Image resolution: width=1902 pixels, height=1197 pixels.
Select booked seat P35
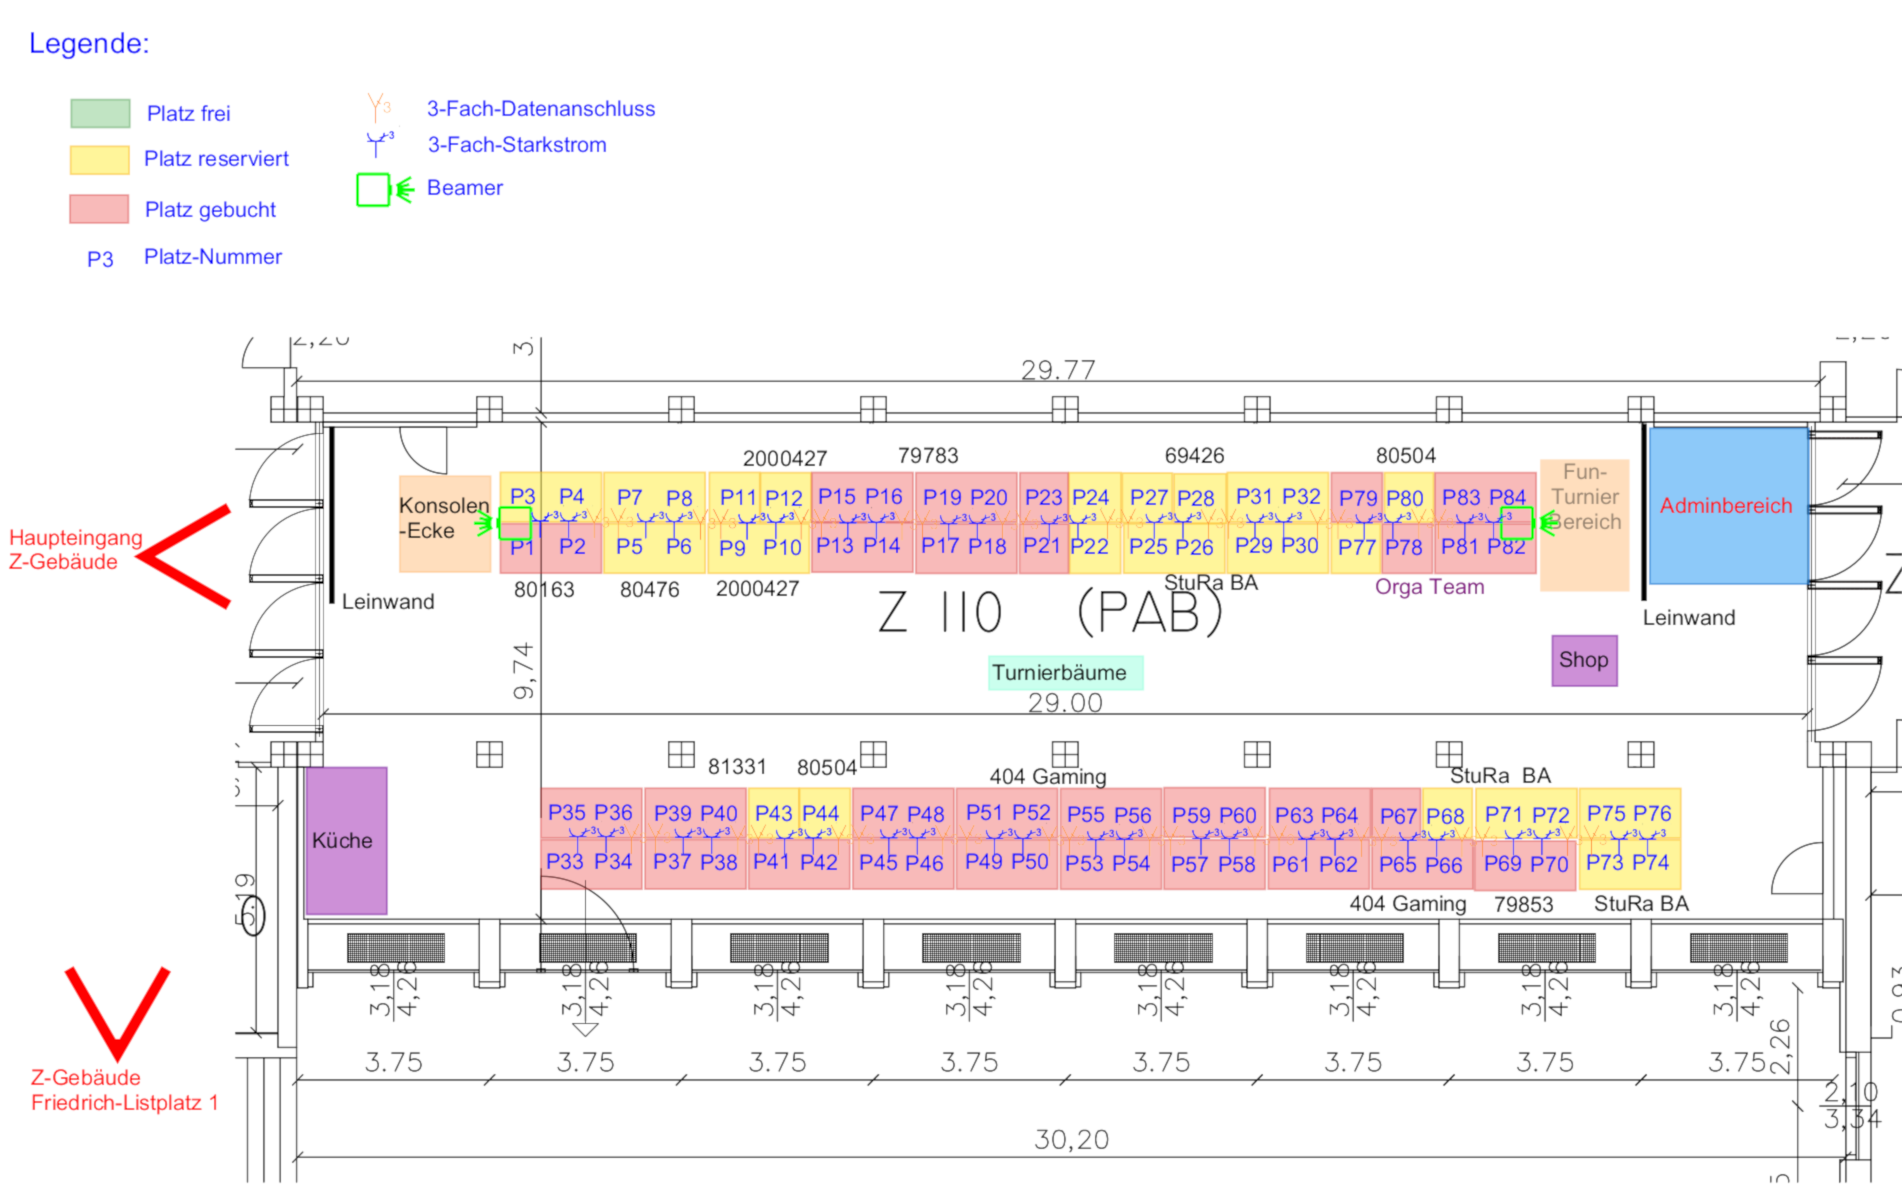567,813
